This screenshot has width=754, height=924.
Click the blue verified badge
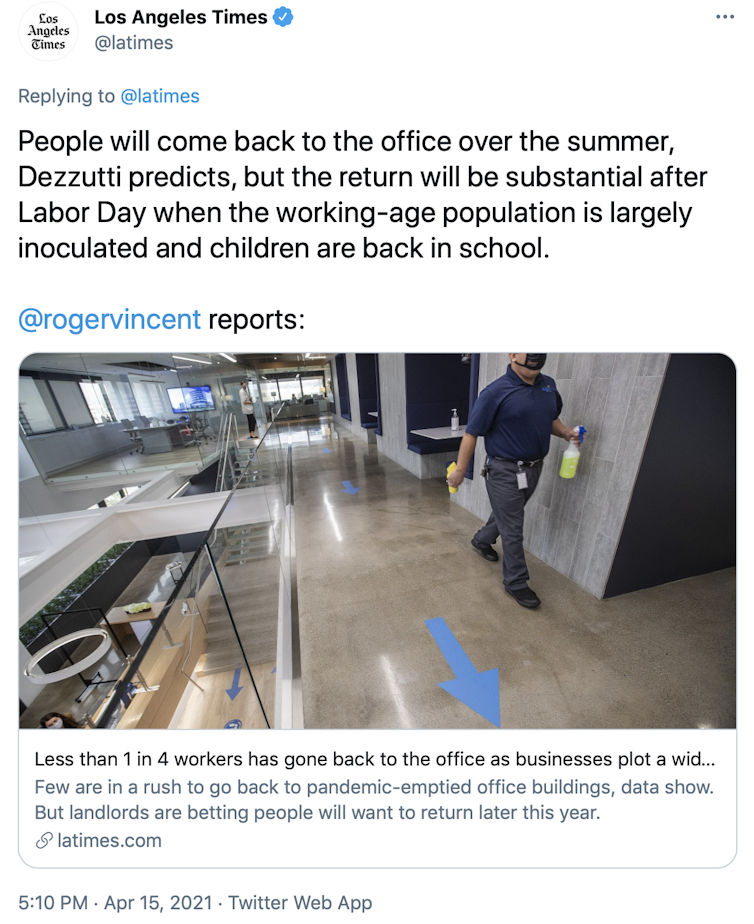pos(284,18)
